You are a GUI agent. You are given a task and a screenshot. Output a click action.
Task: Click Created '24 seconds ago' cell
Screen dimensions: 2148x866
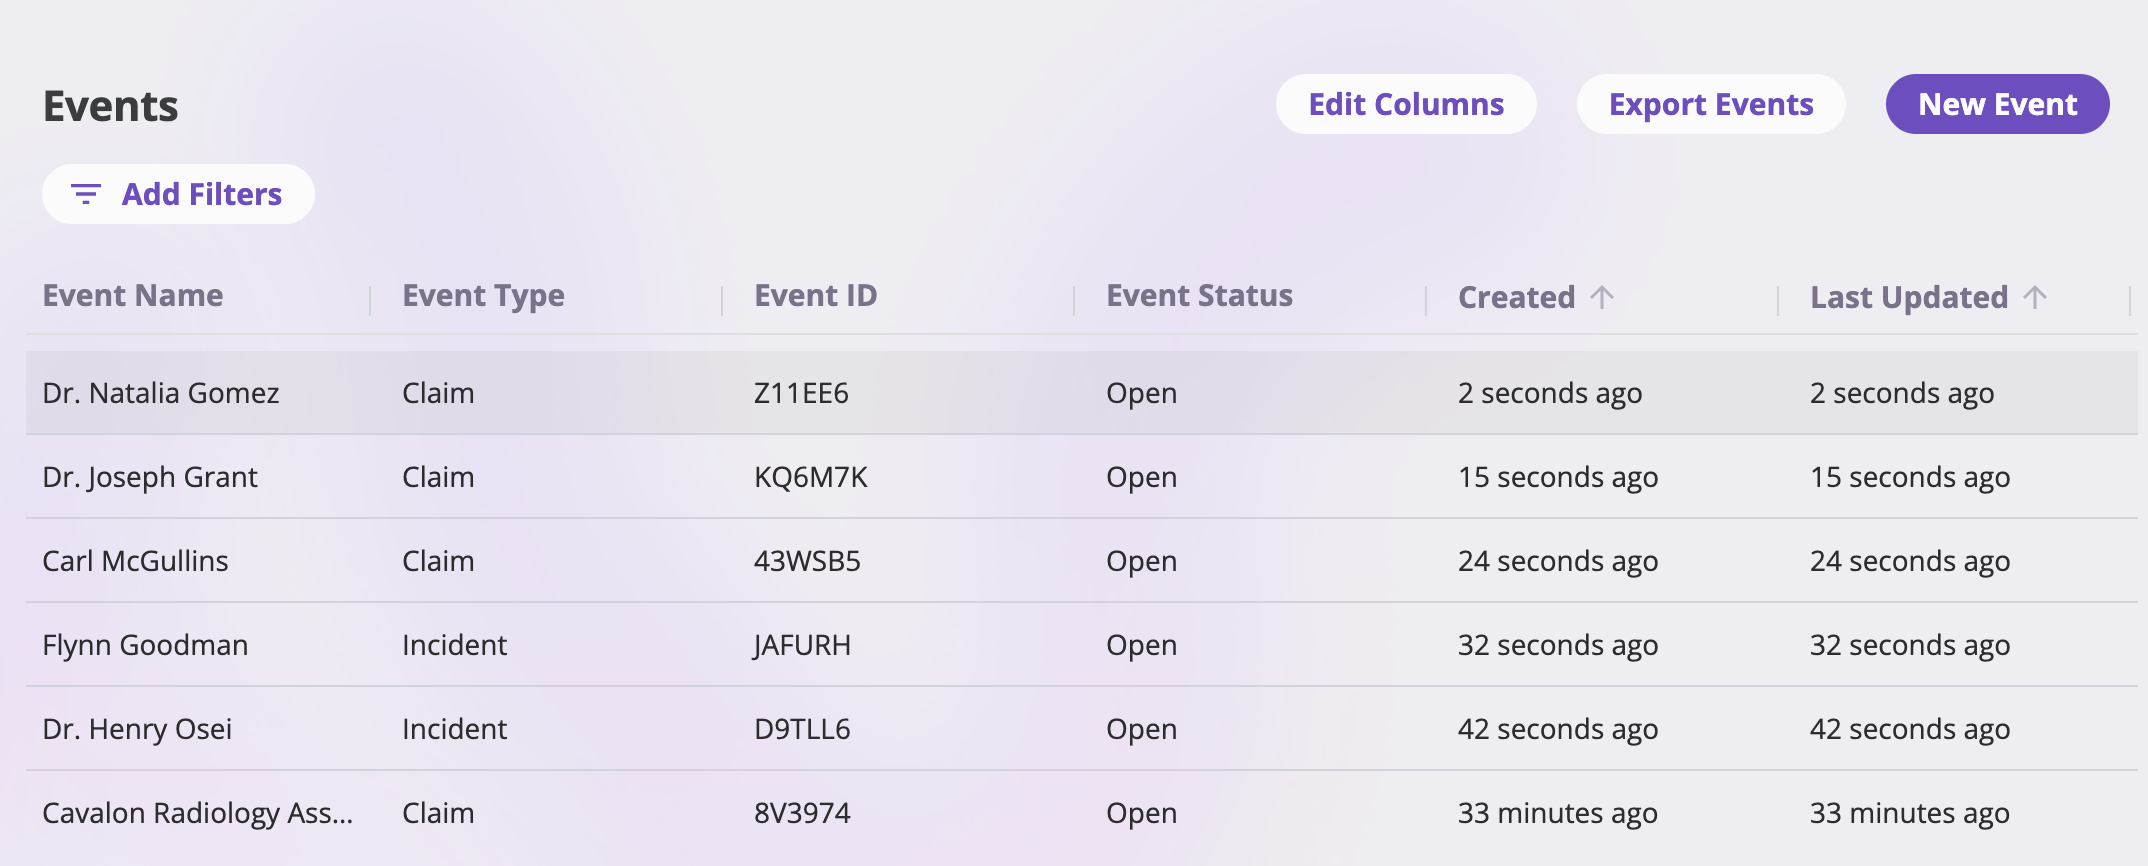coord(1558,562)
